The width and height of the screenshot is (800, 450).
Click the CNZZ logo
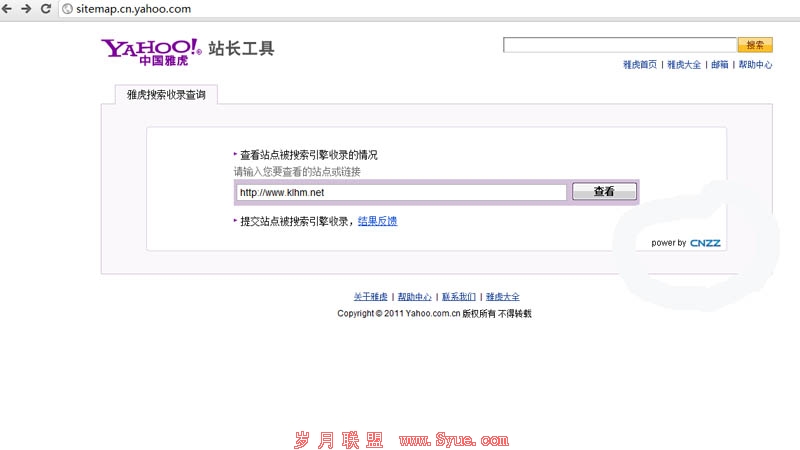point(705,243)
